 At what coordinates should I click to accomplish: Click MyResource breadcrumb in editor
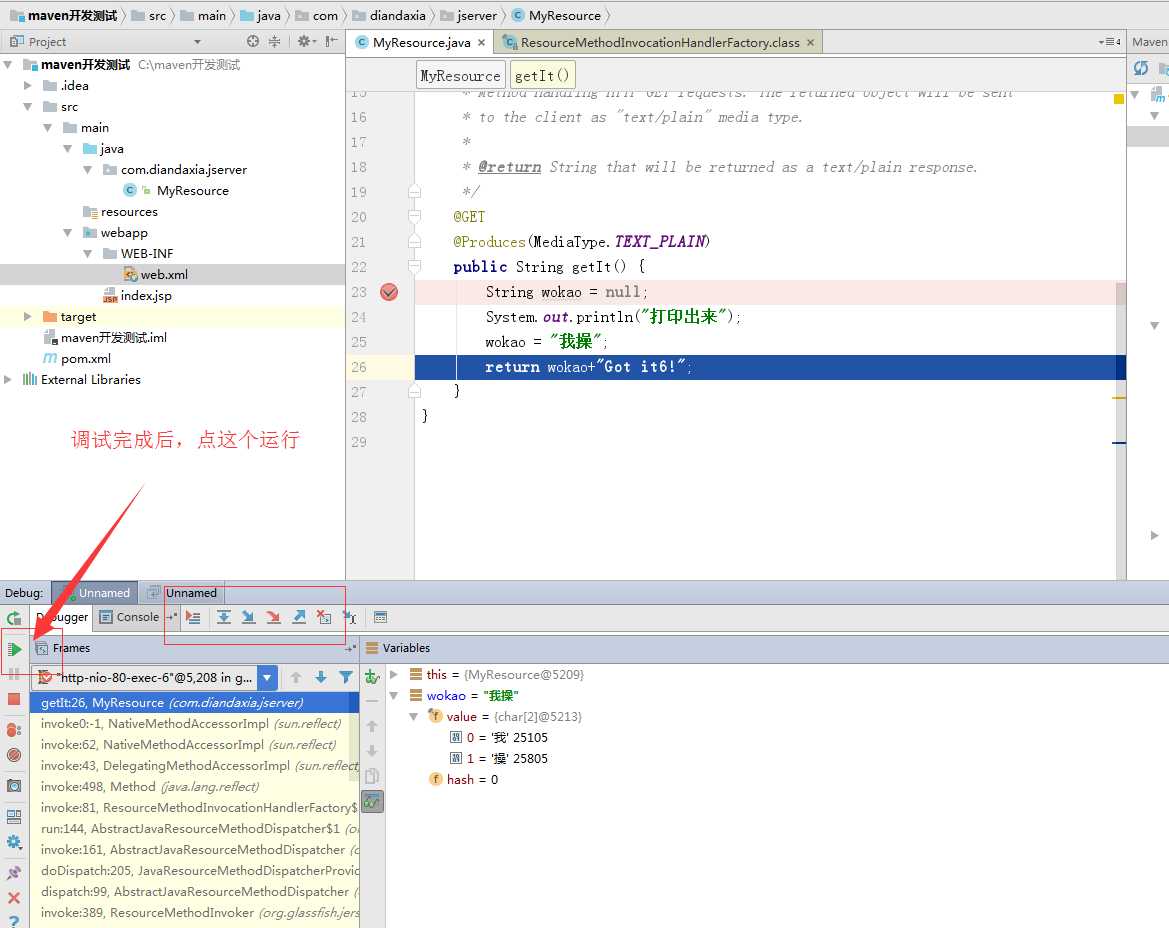460,75
